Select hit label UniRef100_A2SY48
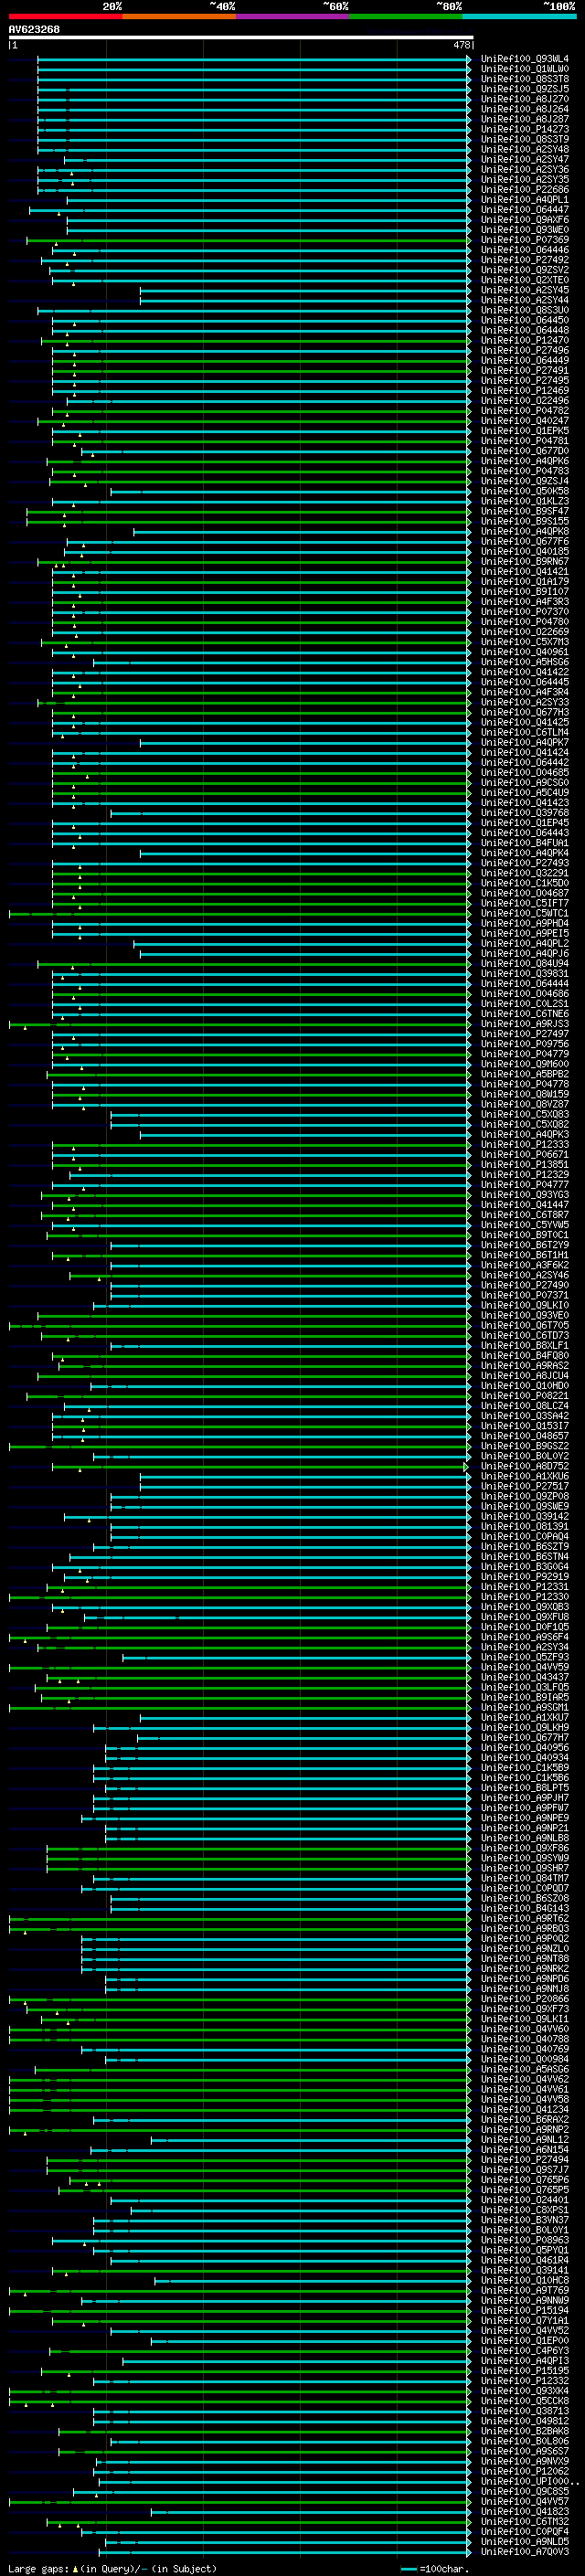 point(525,149)
